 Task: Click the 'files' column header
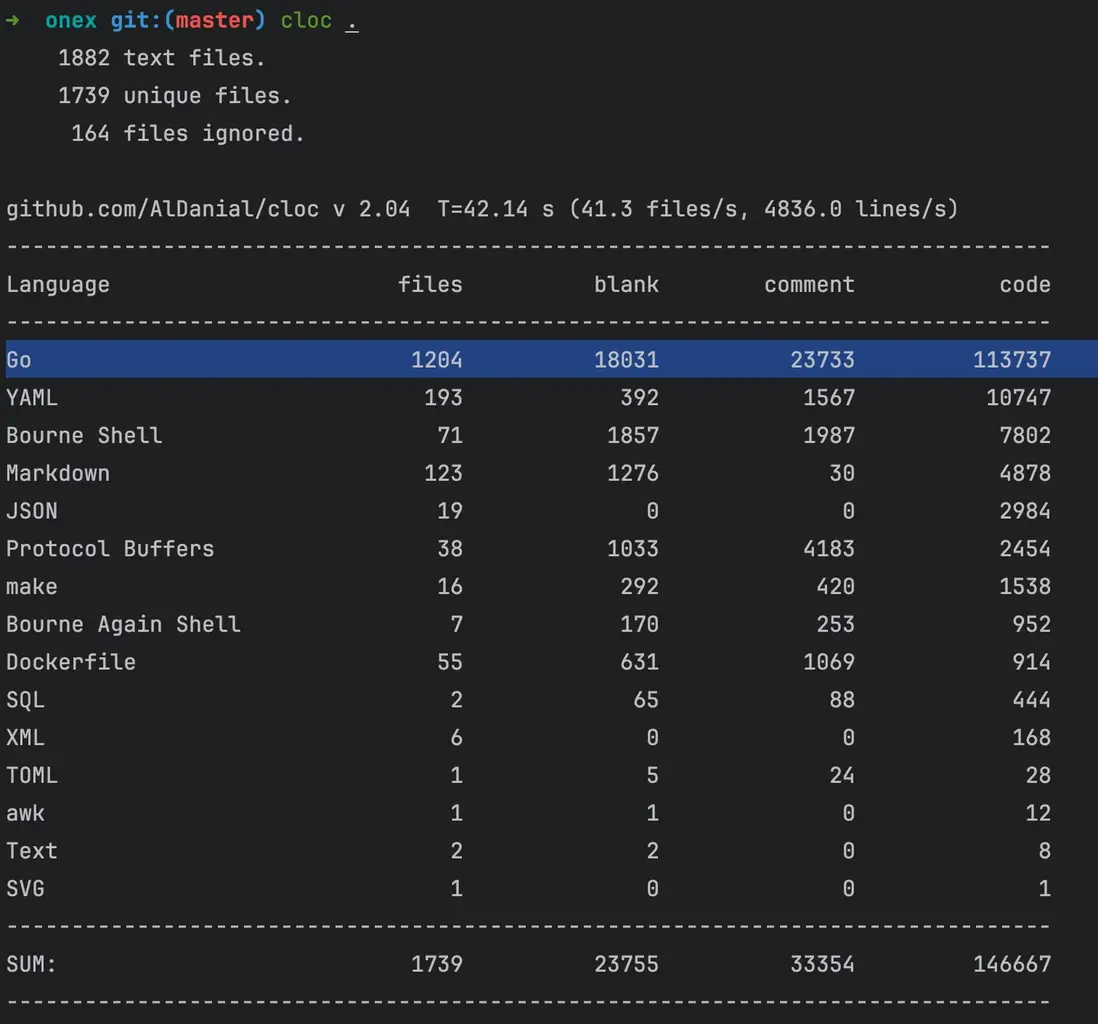[x=430, y=285]
